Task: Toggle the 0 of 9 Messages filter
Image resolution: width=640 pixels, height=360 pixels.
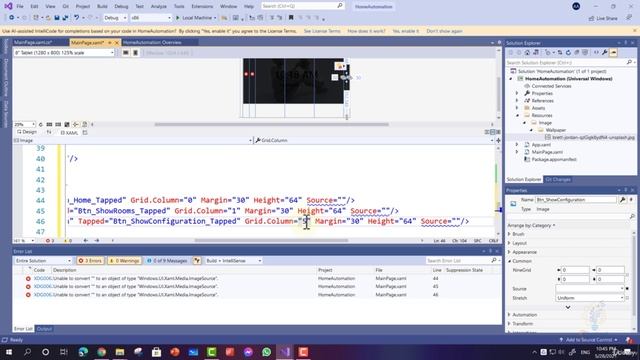Action: (x=167, y=260)
